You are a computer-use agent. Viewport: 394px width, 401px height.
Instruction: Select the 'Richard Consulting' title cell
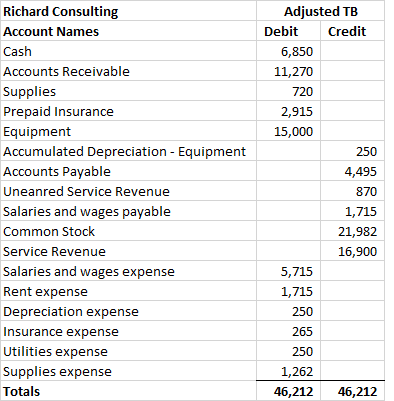128,11
